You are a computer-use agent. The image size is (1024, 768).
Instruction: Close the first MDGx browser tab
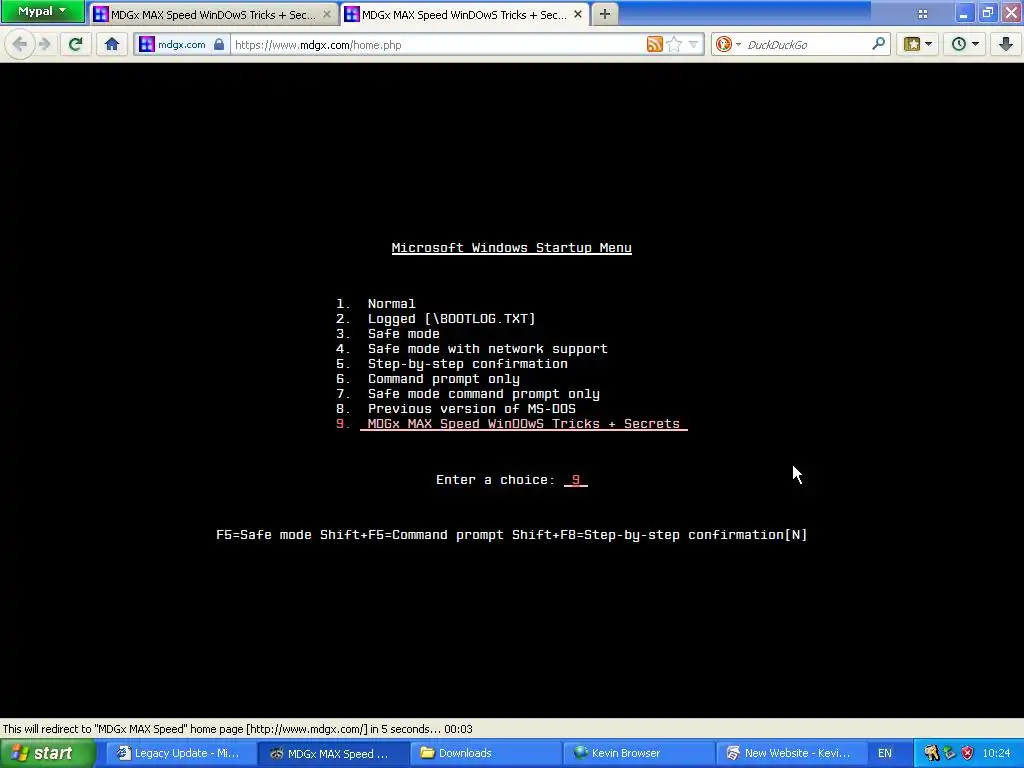click(x=327, y=14)
